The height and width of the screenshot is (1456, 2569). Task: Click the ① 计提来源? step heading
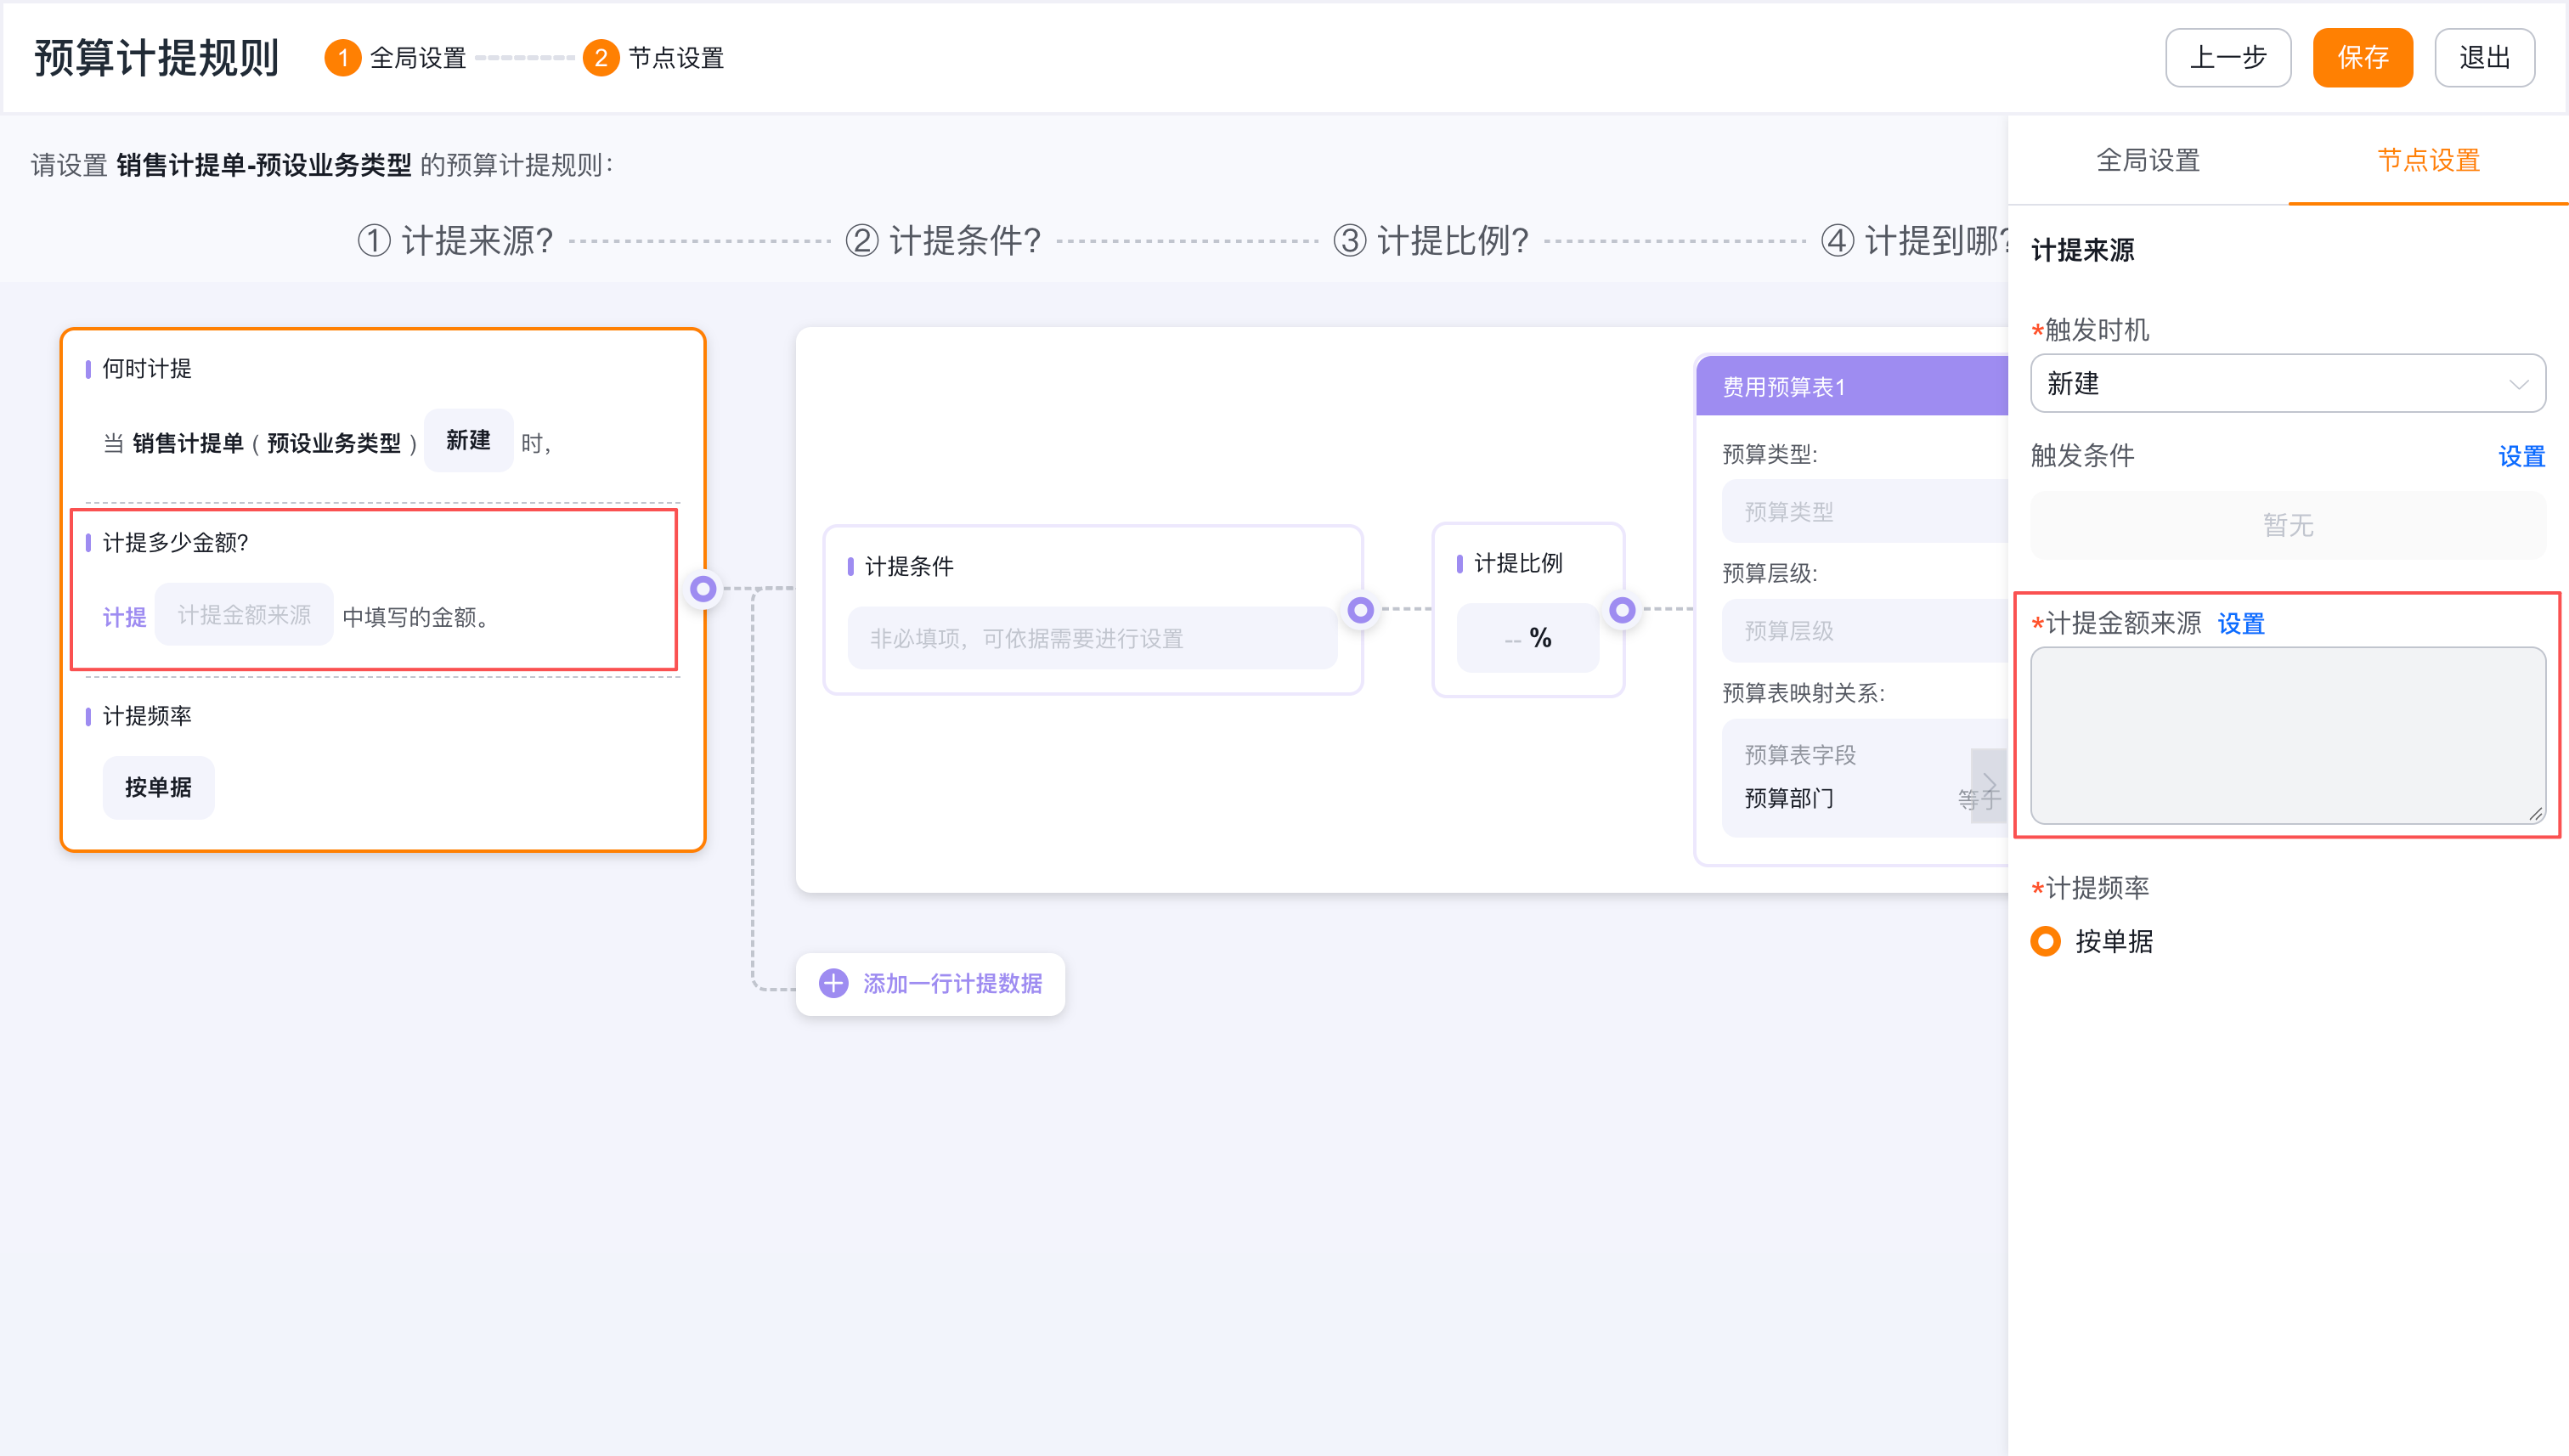pos(455,241)
